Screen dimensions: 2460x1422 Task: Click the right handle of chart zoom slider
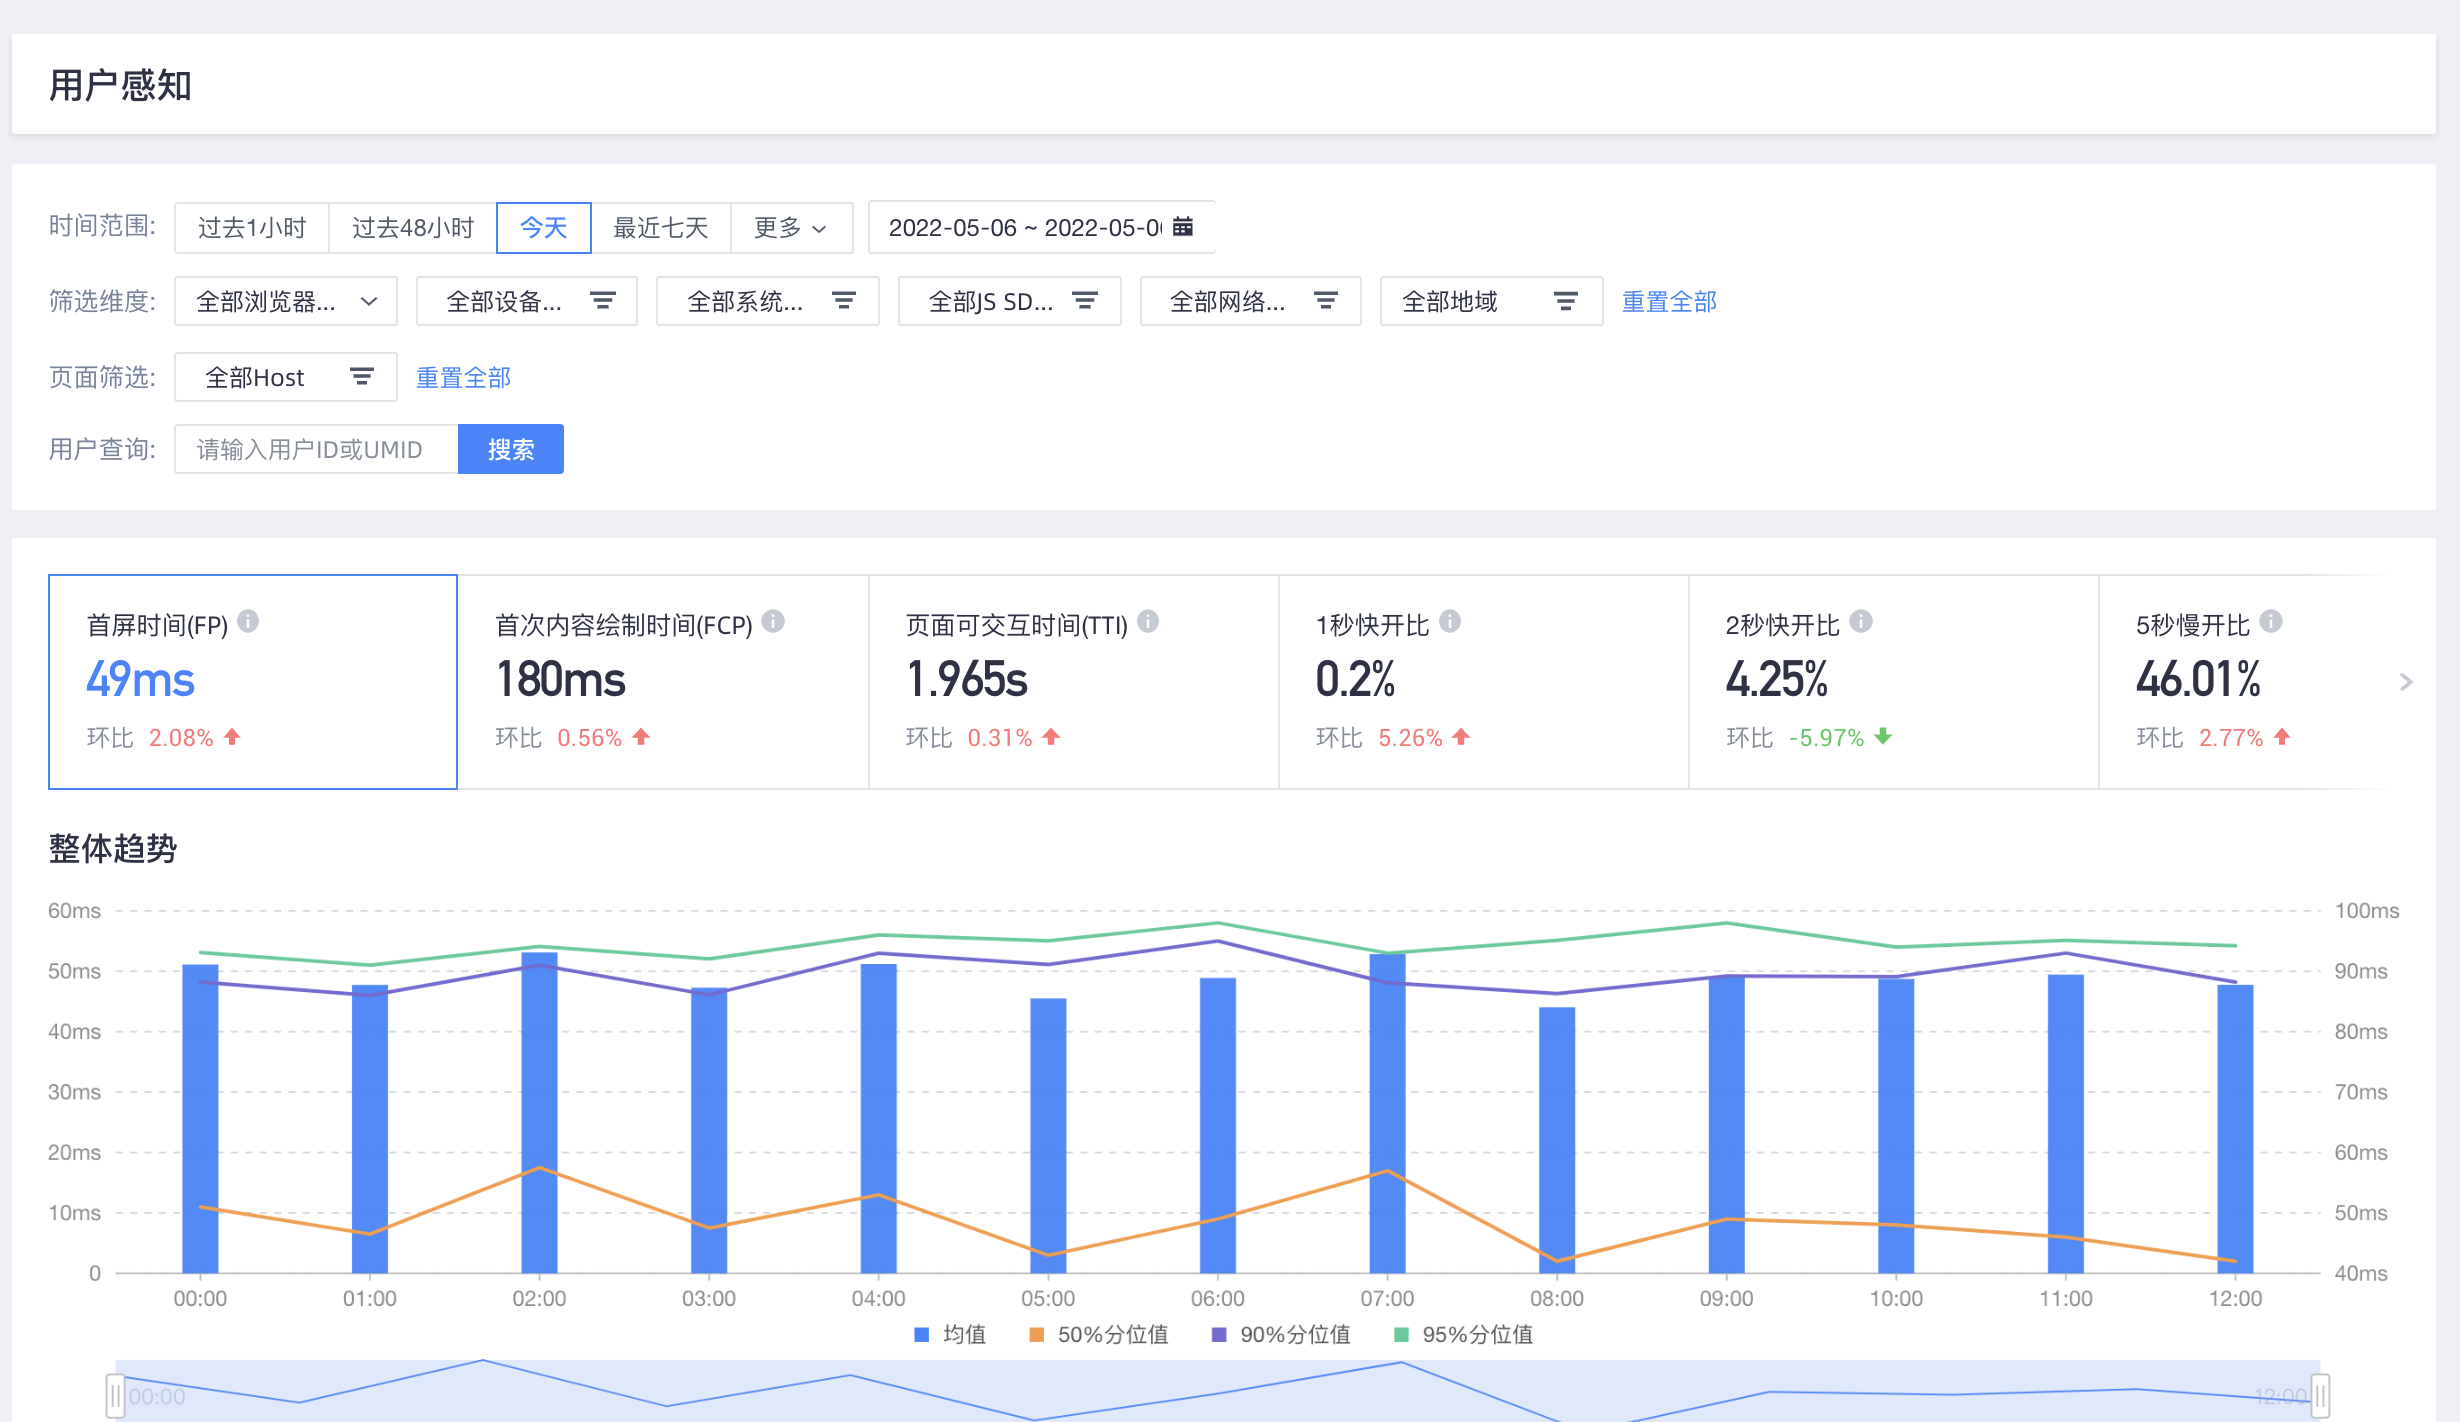[x=2320, y=1395]
